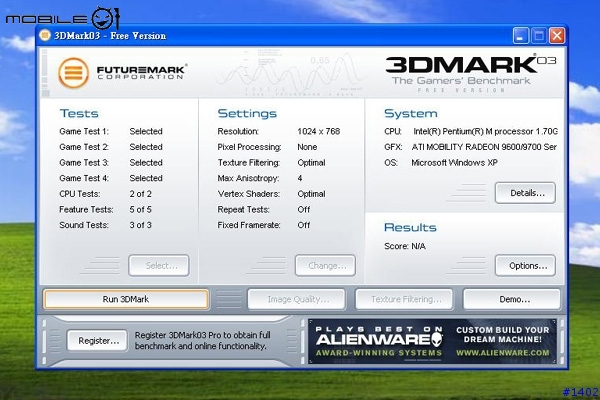Click the 'Fixed Framerate:' label
This screenshot has width=600, height=400.
click(249, 225)
